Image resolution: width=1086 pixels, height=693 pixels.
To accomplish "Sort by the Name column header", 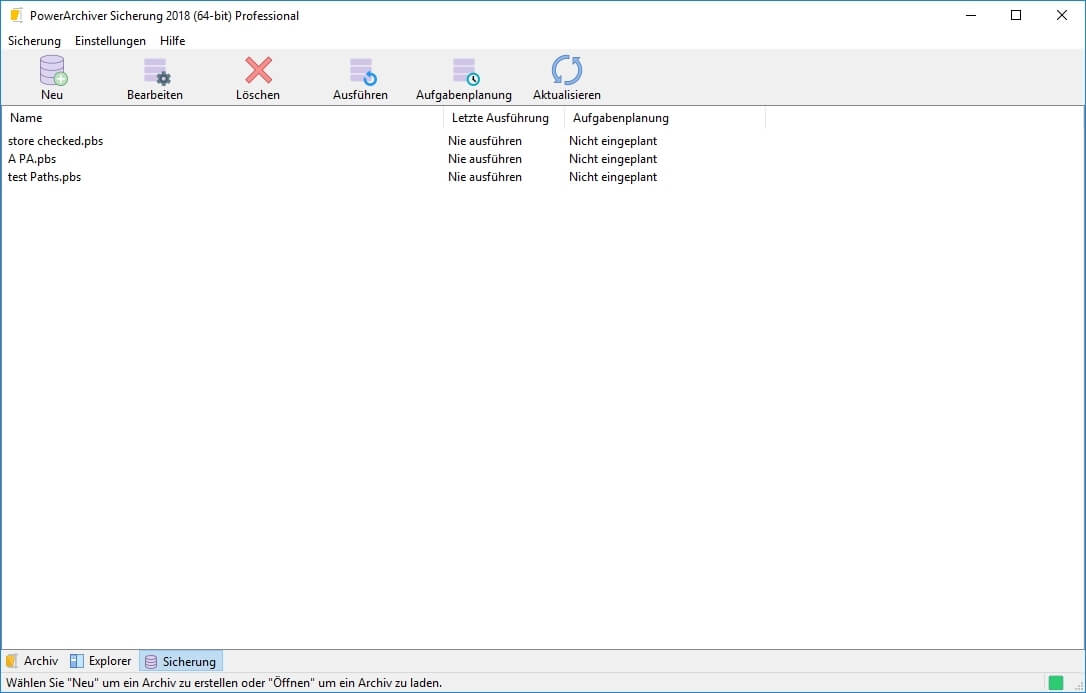I will 26,118.
